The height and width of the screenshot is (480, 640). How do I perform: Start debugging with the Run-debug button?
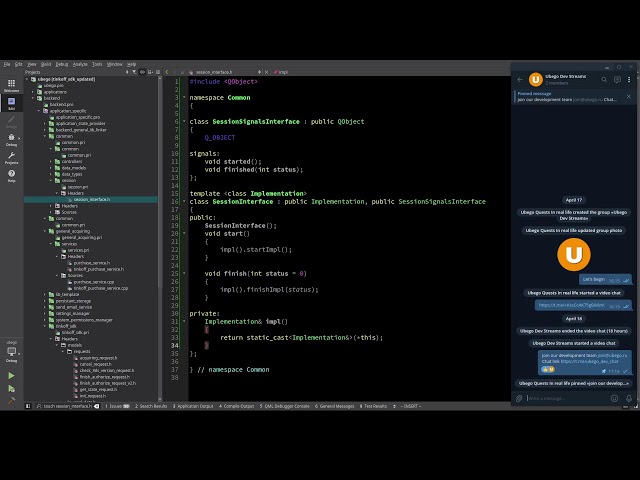click(11, 389)
